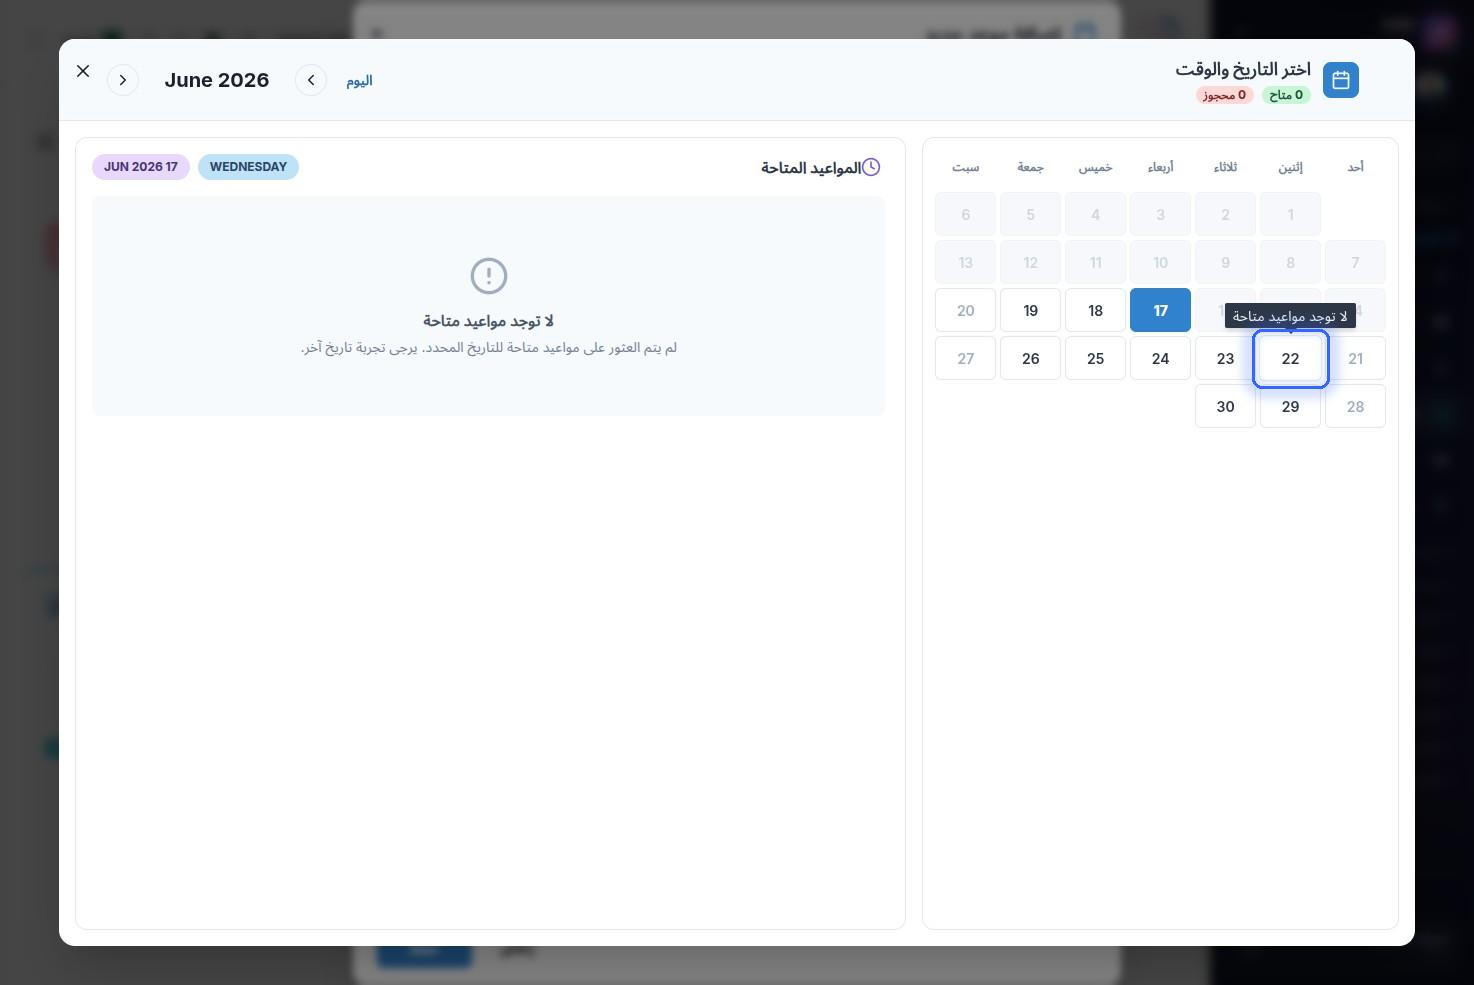1474x985 pixels.
Task: Select day 30 in the calendar
Action: coord(1225,406)
